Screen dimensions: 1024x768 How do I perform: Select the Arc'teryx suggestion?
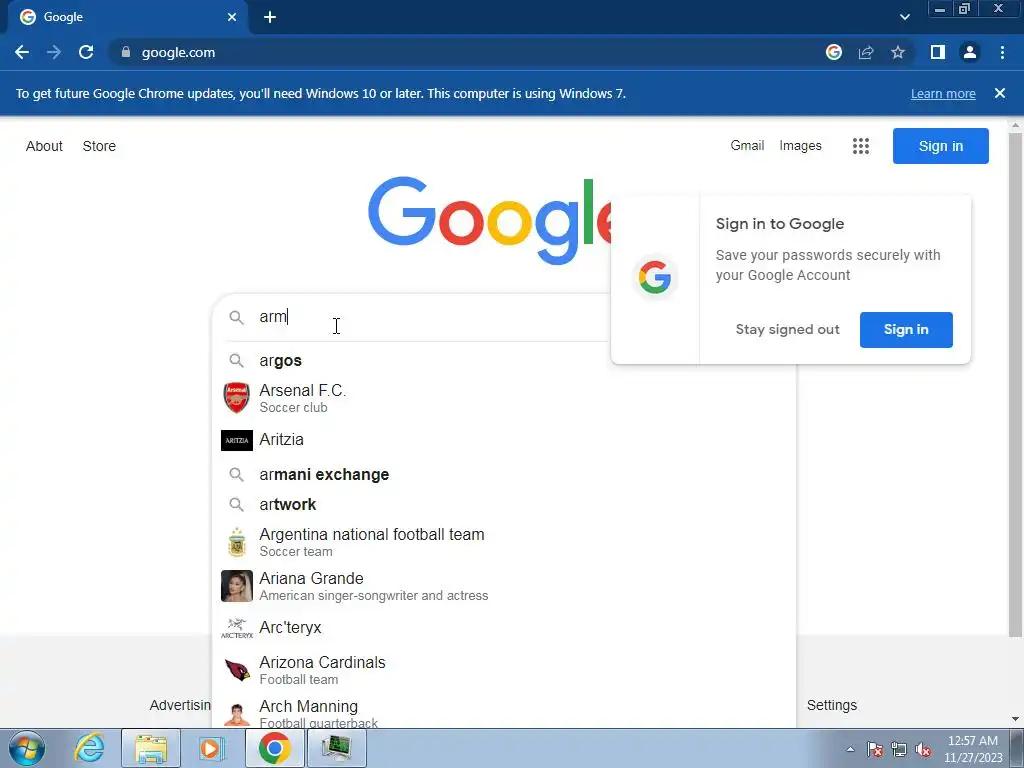(x=504, y=628)
